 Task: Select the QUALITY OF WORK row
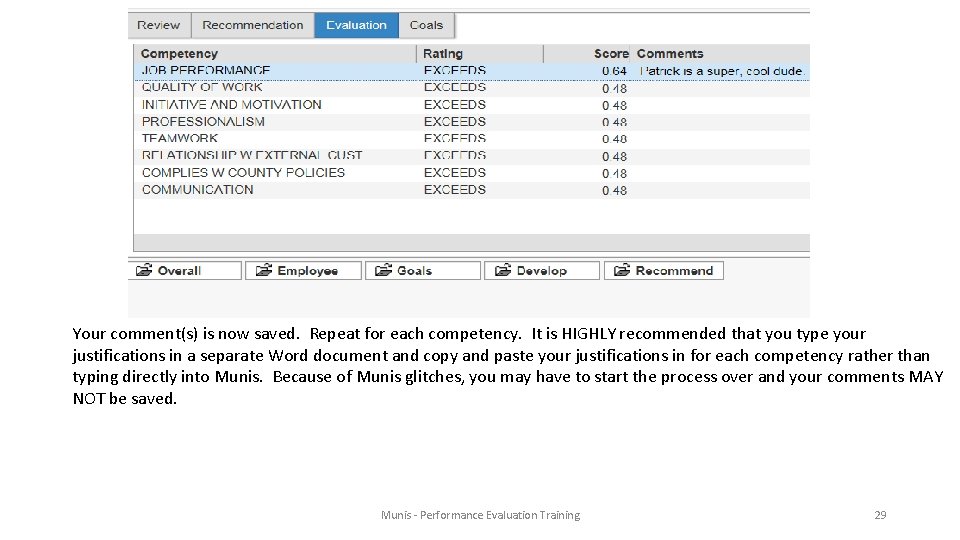coord(472,88)
